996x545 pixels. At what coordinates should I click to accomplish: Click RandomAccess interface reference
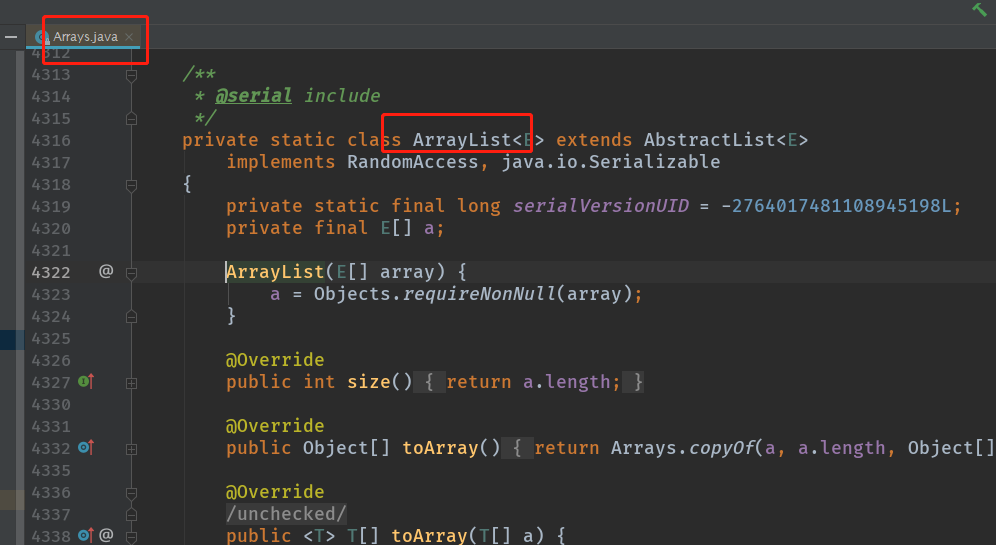pos(412,162)
